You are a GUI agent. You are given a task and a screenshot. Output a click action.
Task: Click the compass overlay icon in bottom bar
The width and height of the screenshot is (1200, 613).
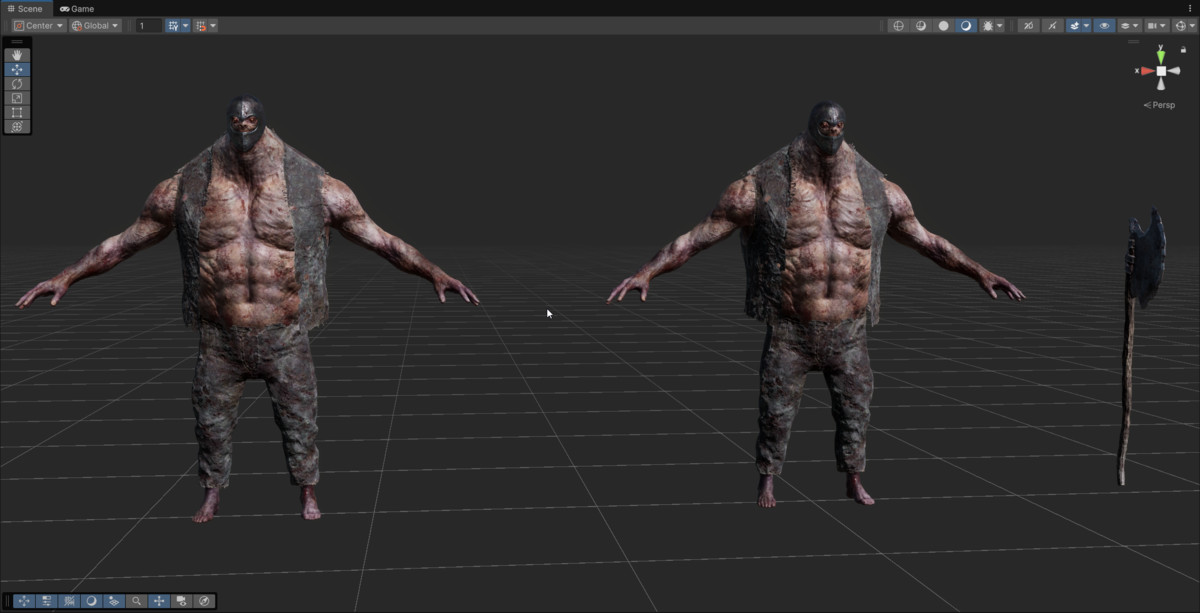(x=204, y=601)
